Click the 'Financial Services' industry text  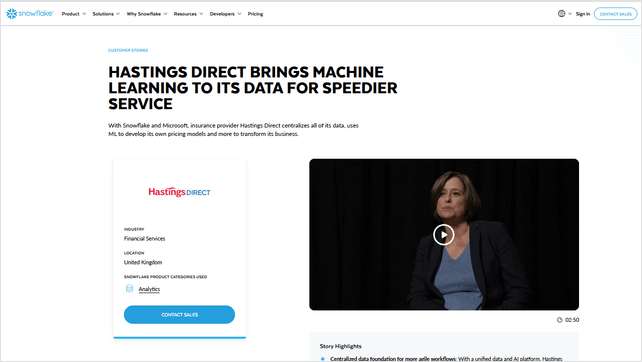[x=145, y=238]
